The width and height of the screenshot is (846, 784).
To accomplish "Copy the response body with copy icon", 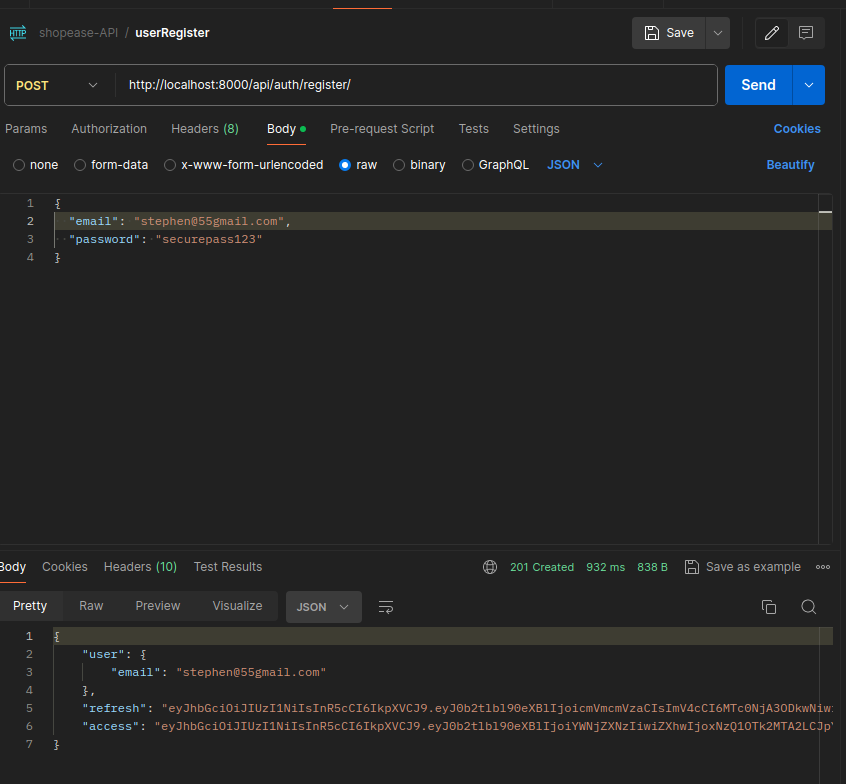I will [x=769, y=607].
